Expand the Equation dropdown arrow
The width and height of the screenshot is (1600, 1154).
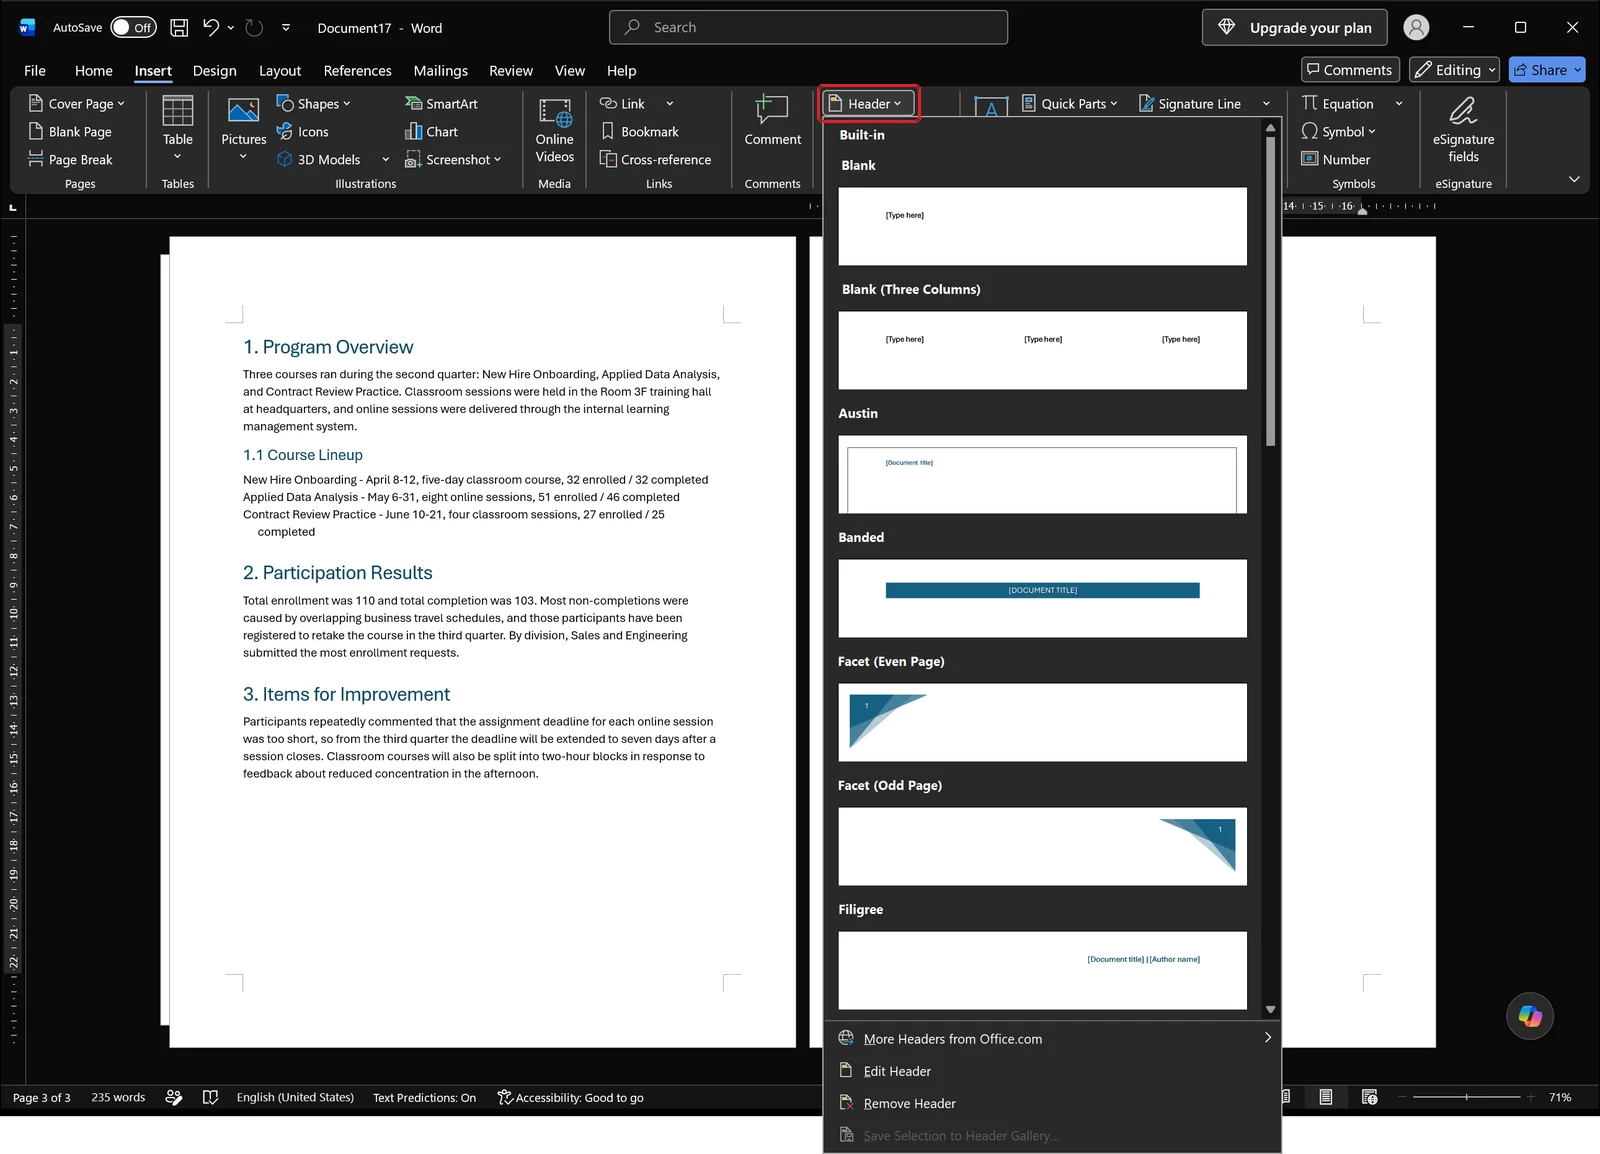(1399, 104)
